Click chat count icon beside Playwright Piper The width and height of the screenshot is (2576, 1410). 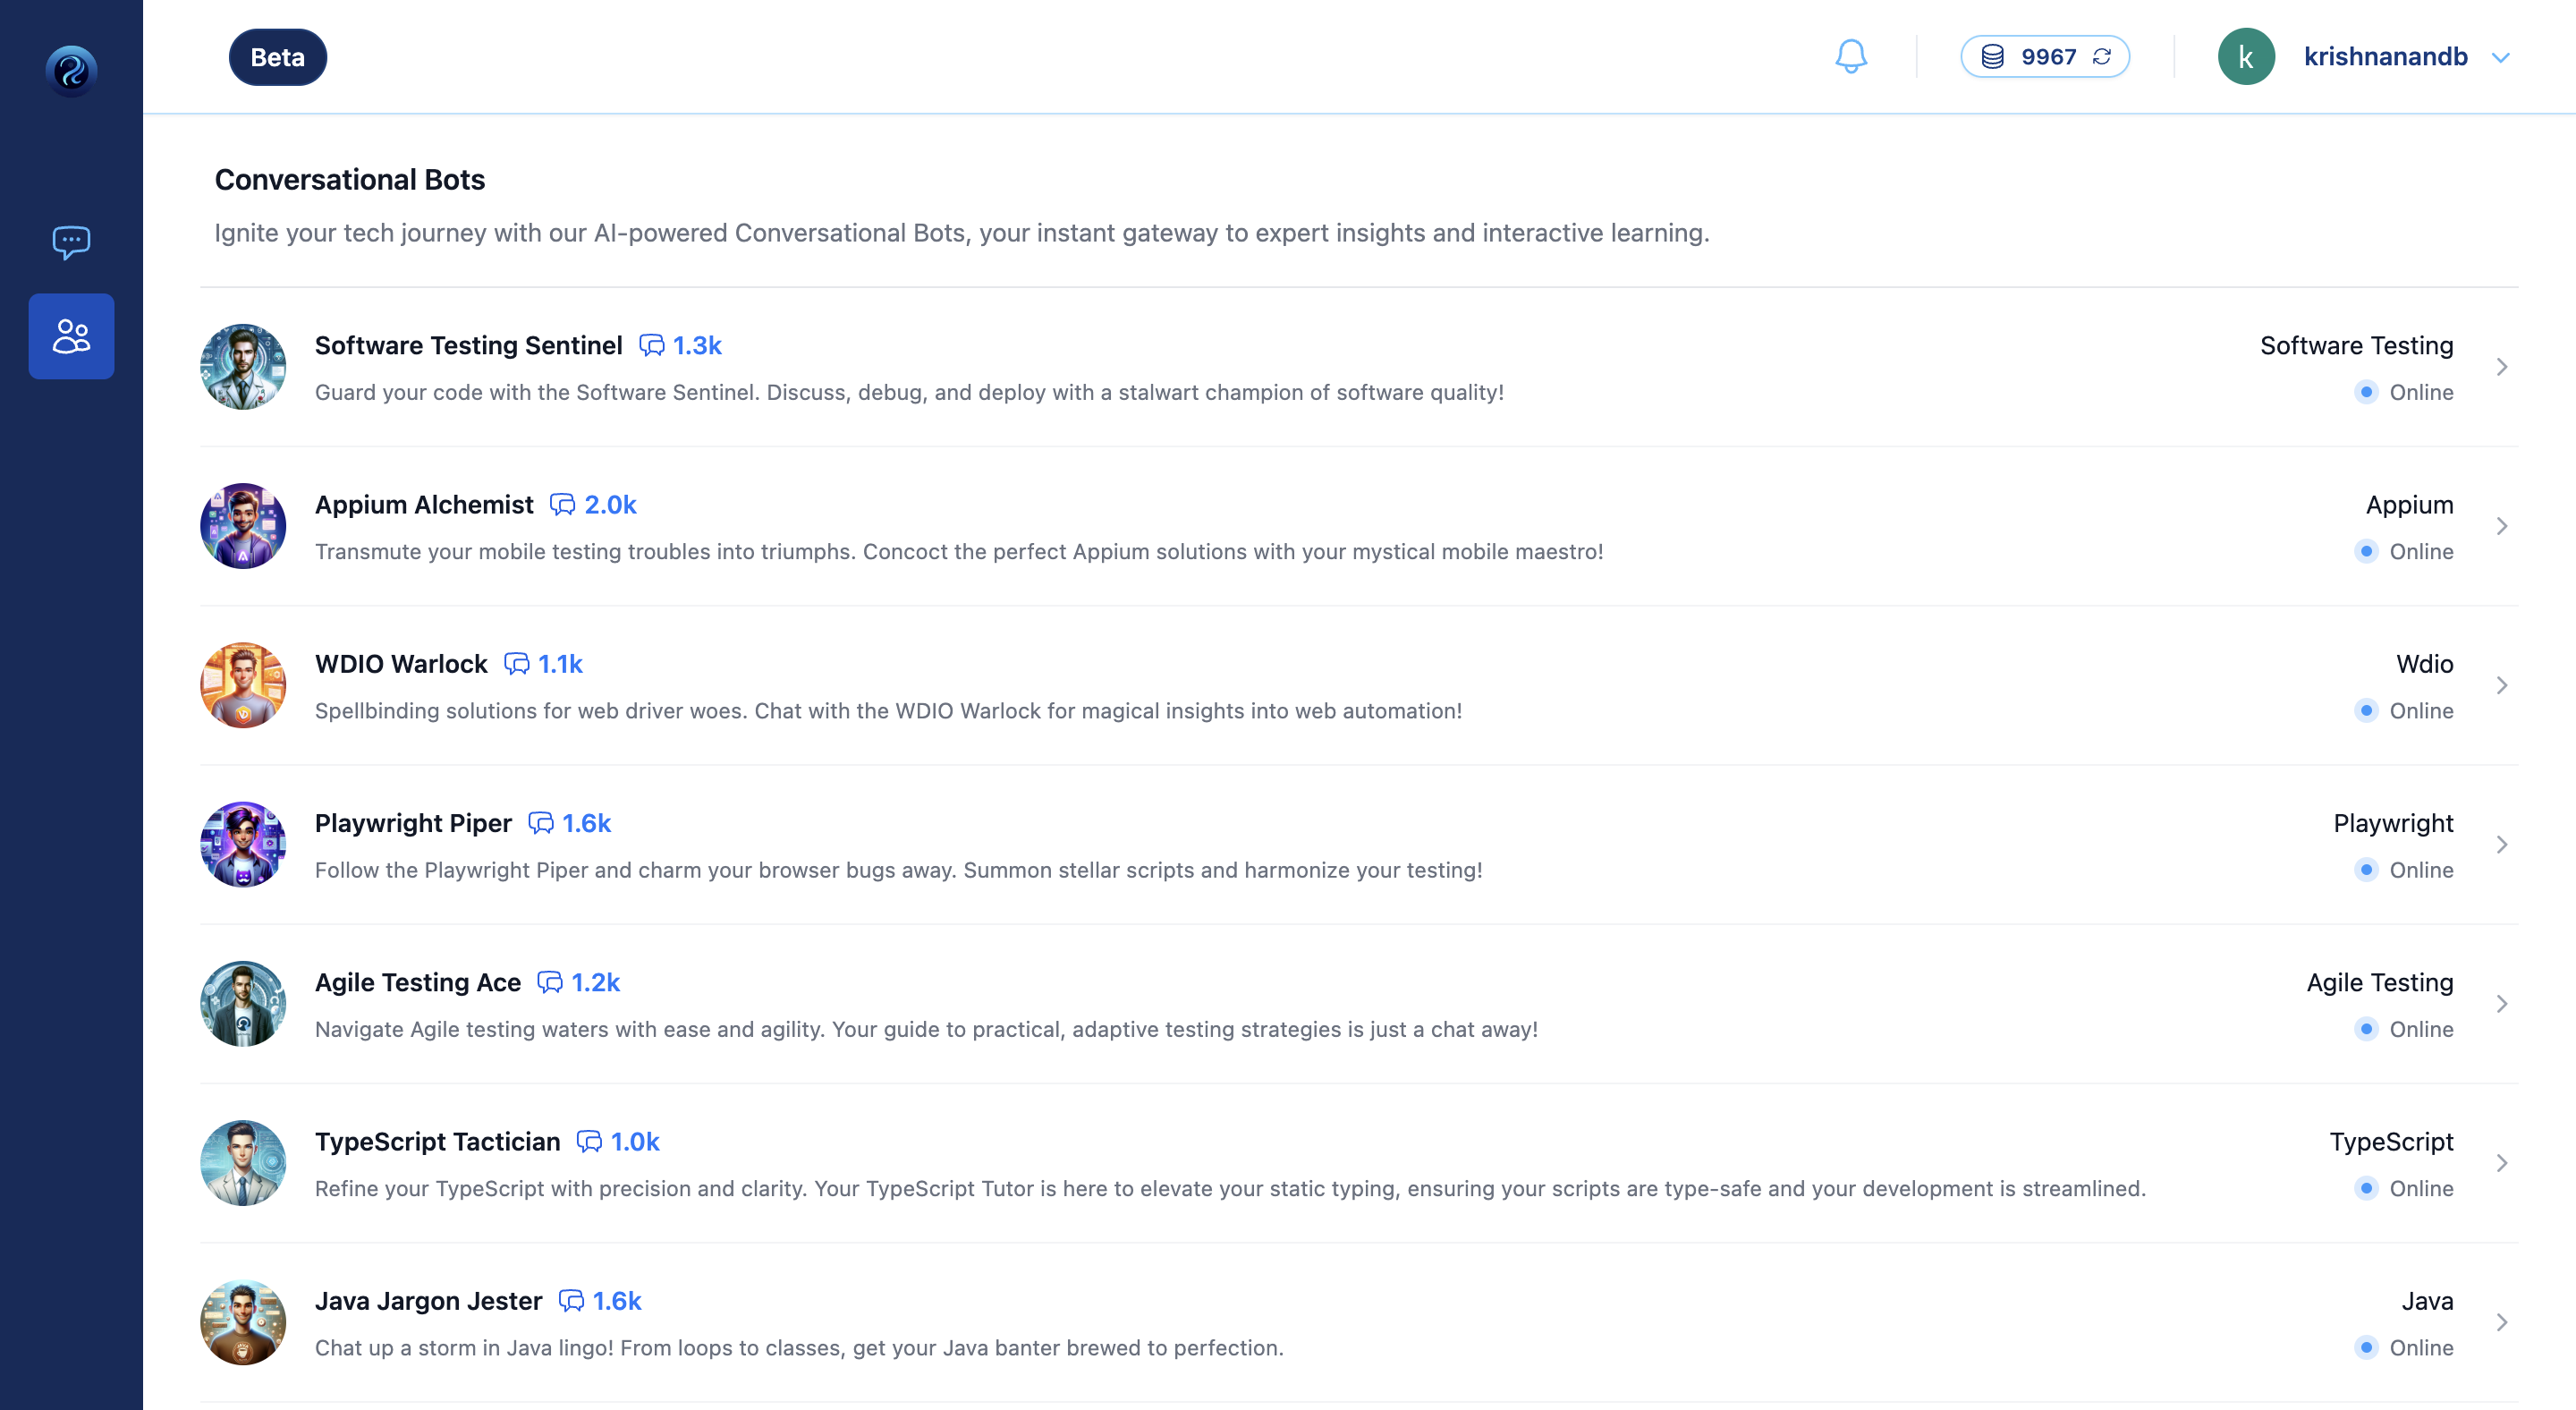[540, 823]
